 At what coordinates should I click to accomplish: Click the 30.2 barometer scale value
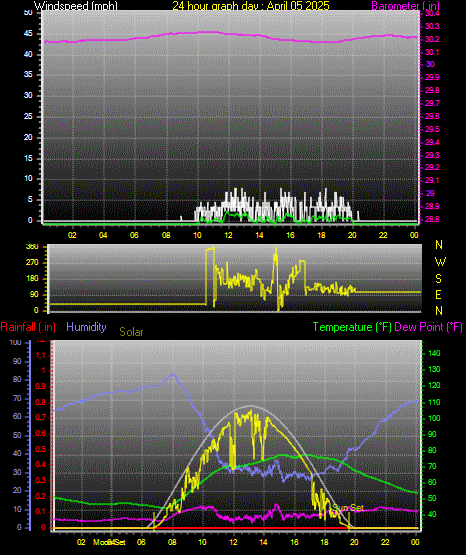pyautogui.click(x=432, y=39)
